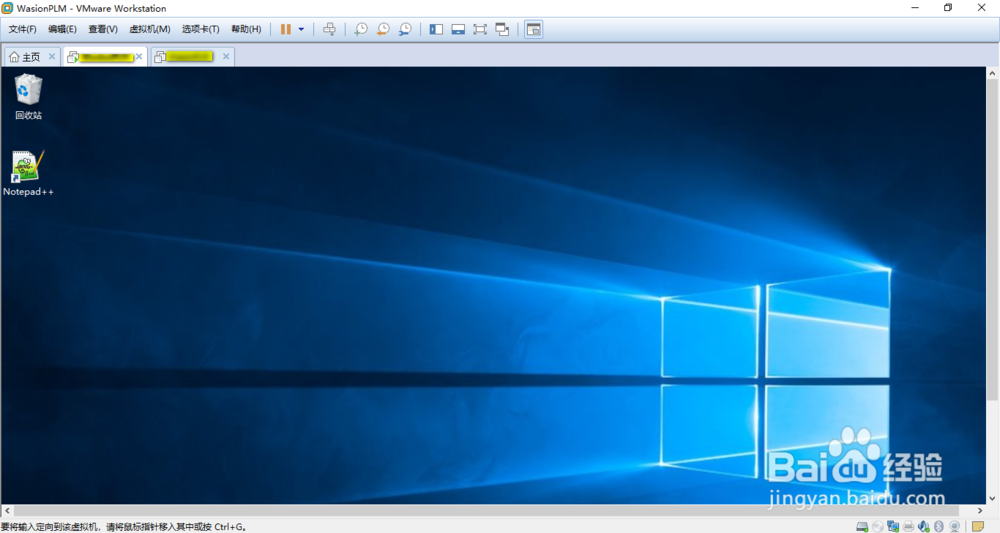Click the hard disk status icon

(x=862, y=527)
